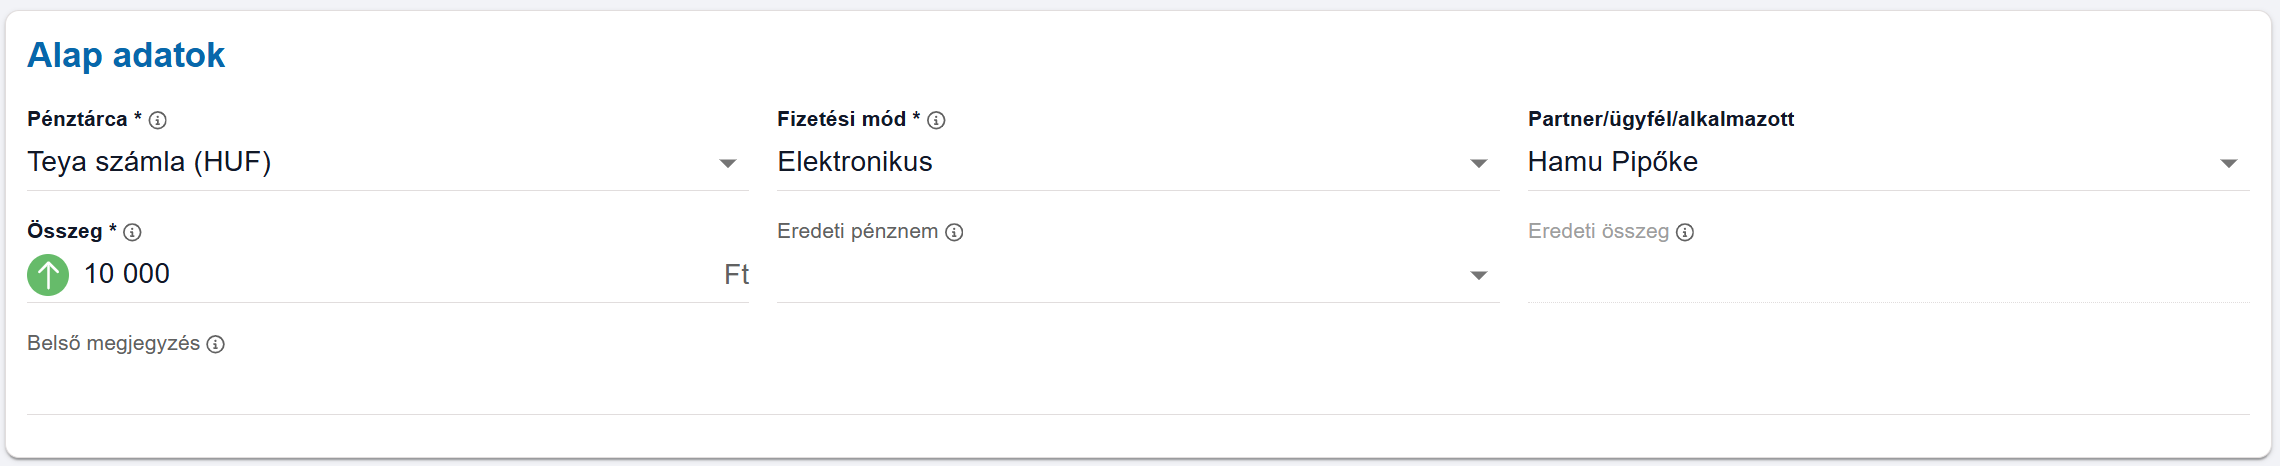Click the info icon next to Összeg
Screen dimensions: 2280x466
click(x=132, y=232)
